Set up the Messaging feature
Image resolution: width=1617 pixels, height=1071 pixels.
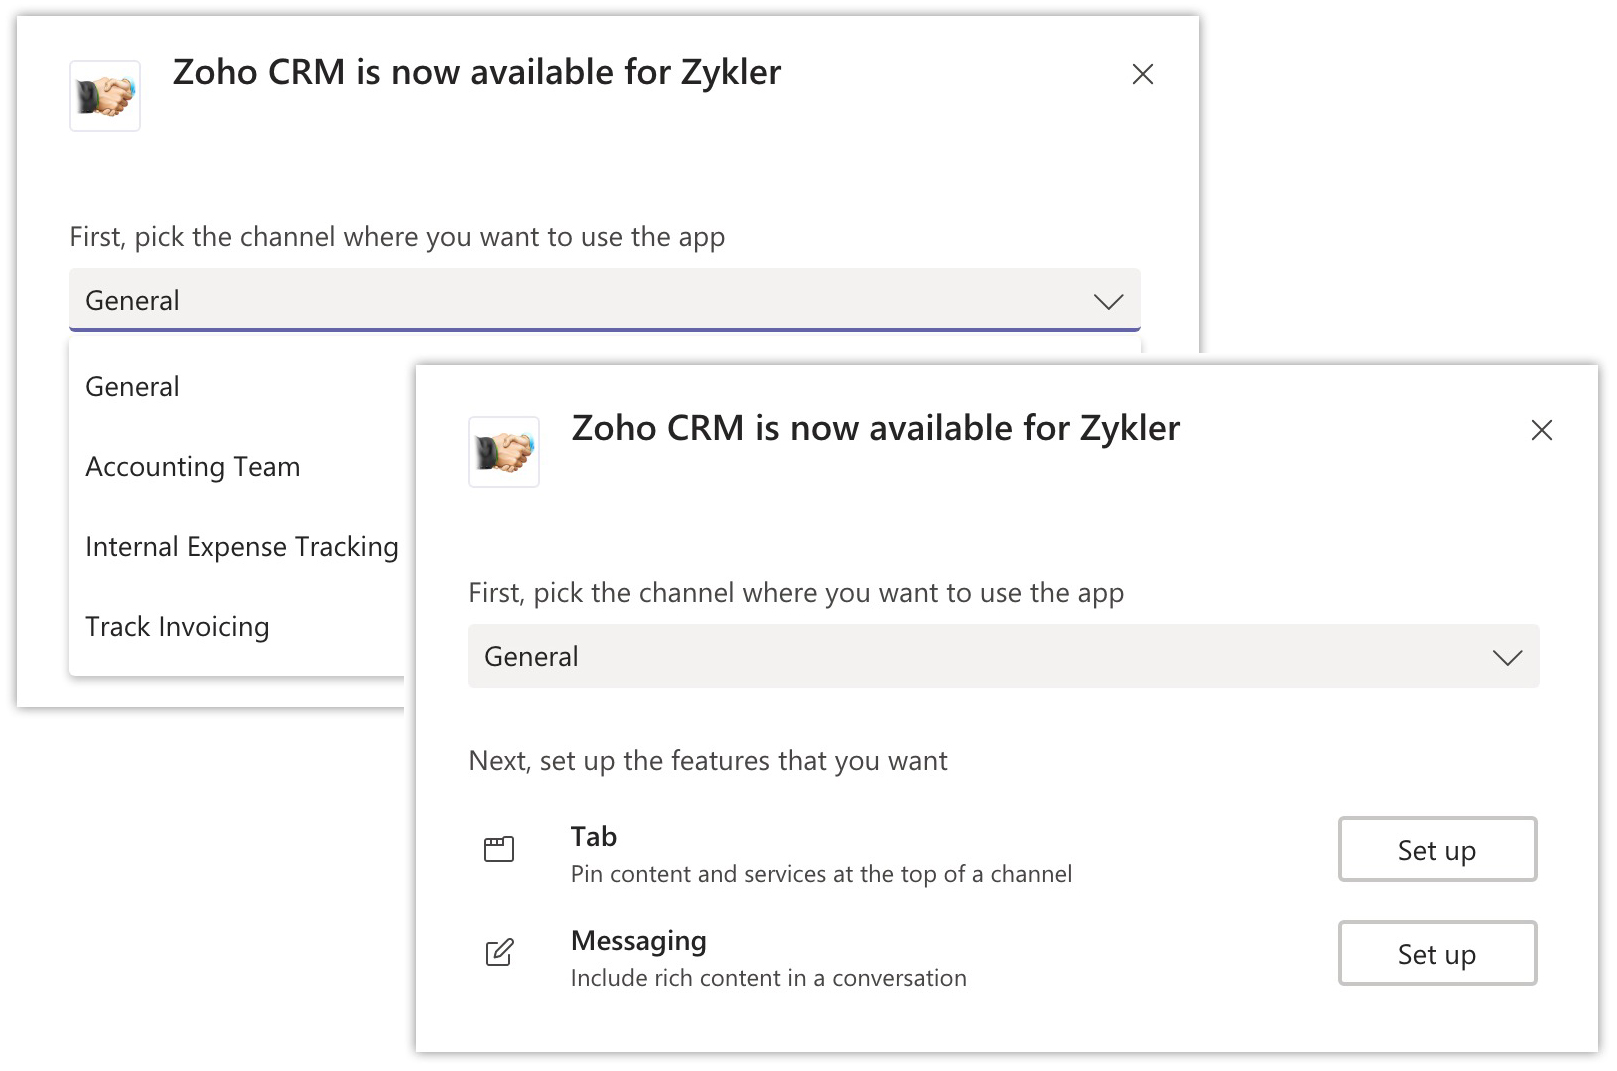click(x=1437, y=953)
